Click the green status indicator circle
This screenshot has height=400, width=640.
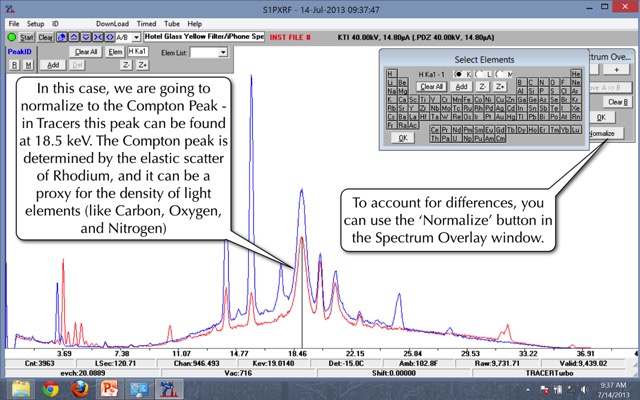pyautogui.click(x=10, y=36)
